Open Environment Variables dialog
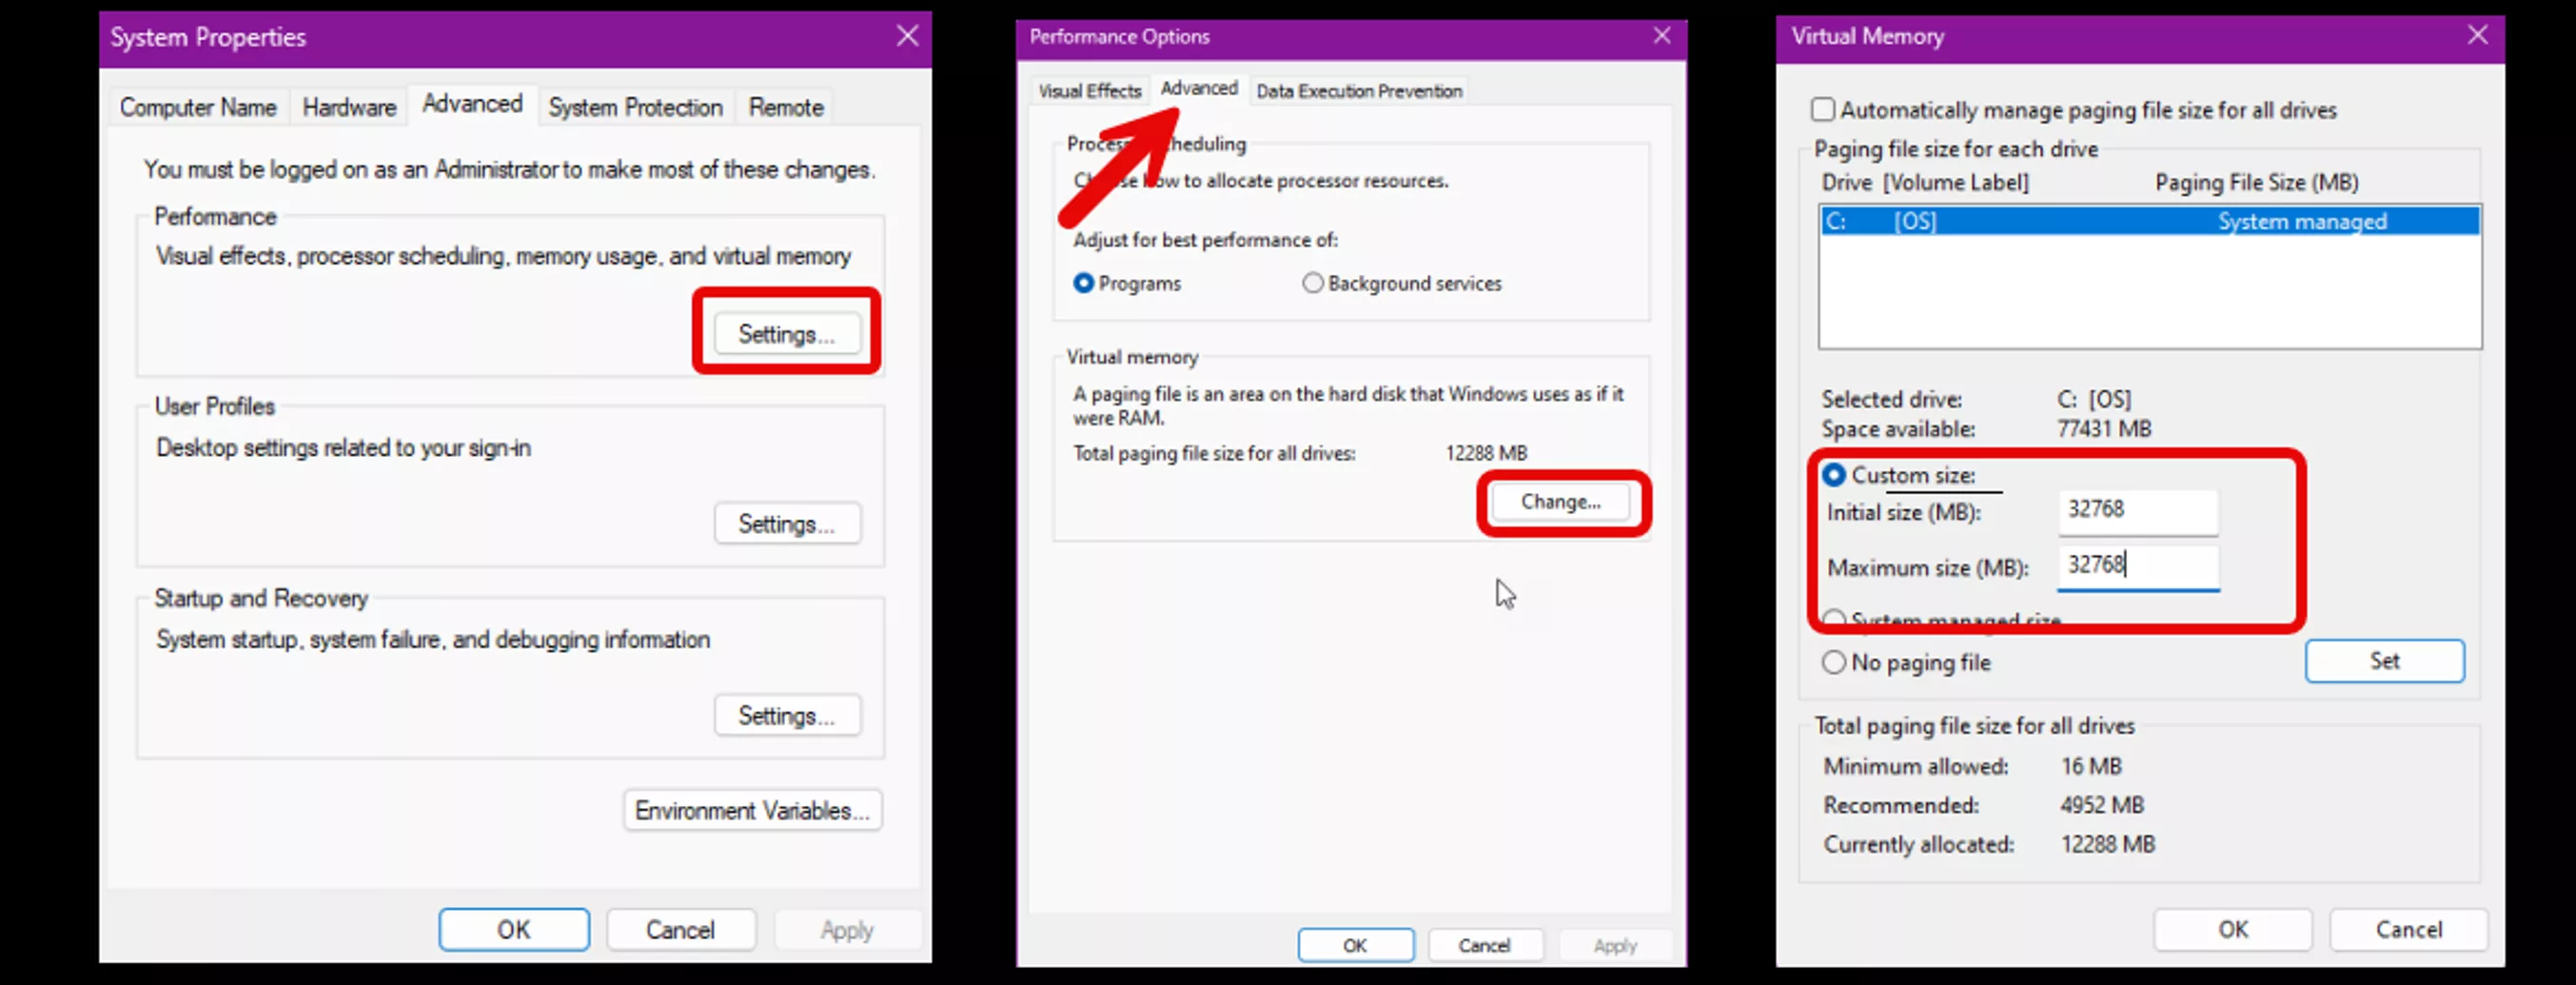Image resolution: width=2576 pixels, height=985 pixels. (753, 810)
